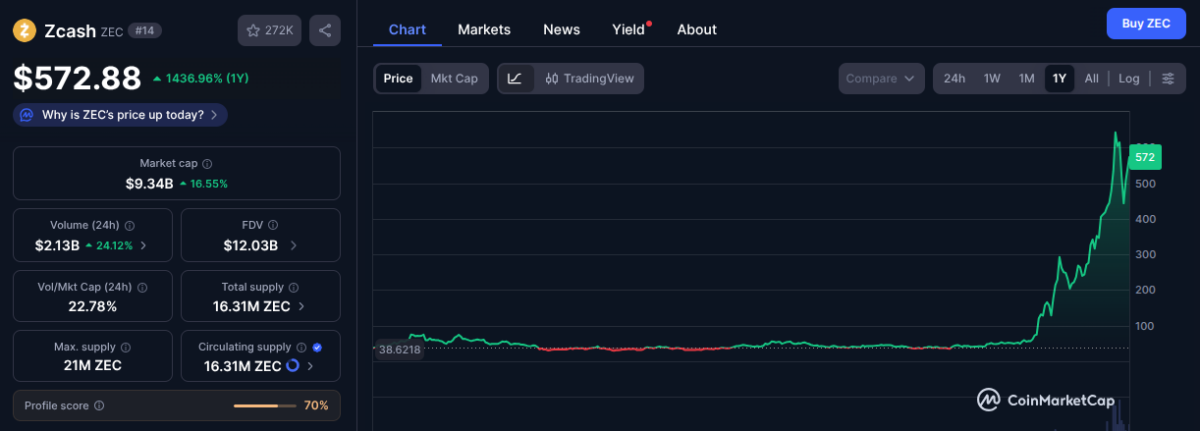Set chart range to 1Y
1200x431 pixels.
click(1059, 78)
